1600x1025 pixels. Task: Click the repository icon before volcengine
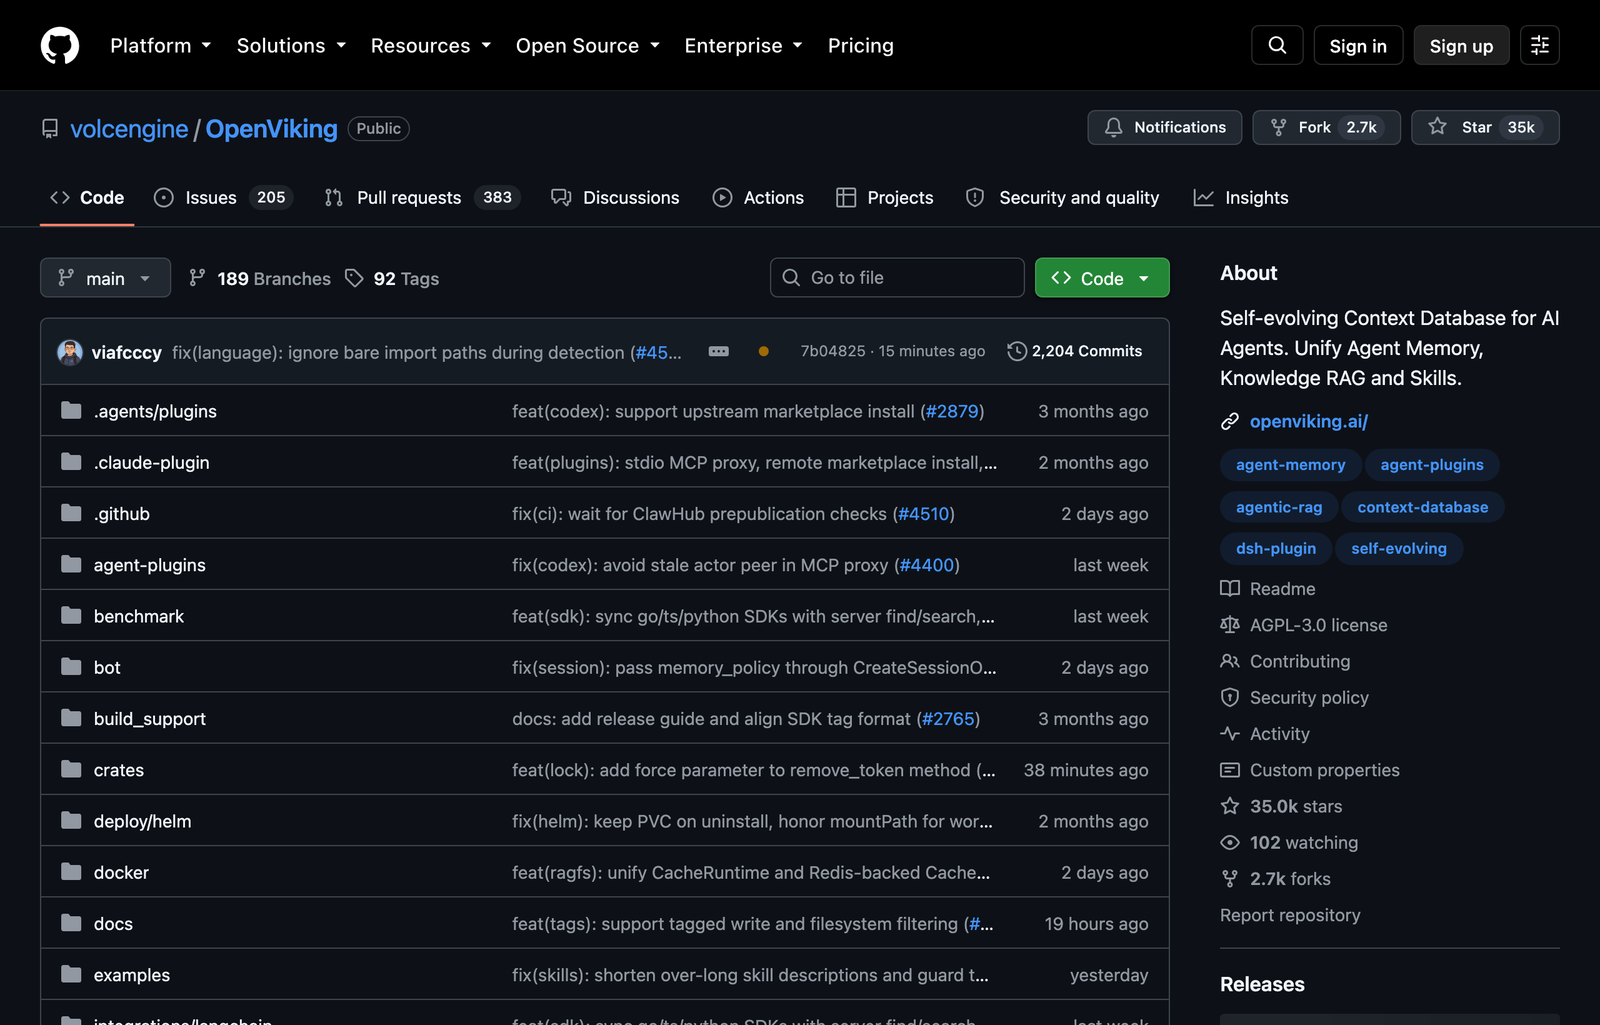coord(50,129)
